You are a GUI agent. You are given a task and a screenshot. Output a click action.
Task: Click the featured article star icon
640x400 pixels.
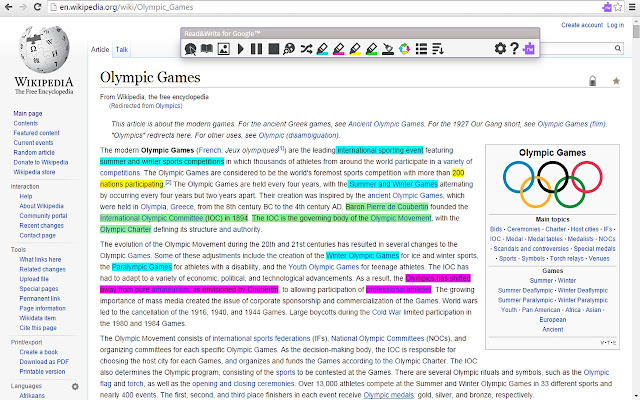(616, 81)
